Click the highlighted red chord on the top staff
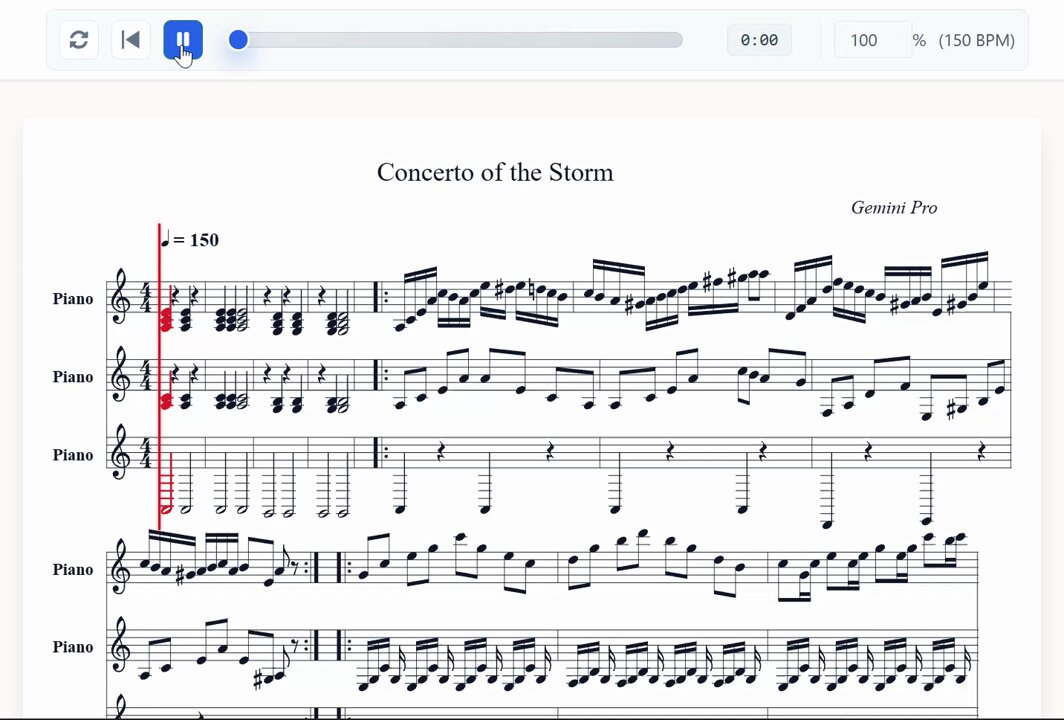Viewport: 1064px width, 720px height. tap(166, 319)
